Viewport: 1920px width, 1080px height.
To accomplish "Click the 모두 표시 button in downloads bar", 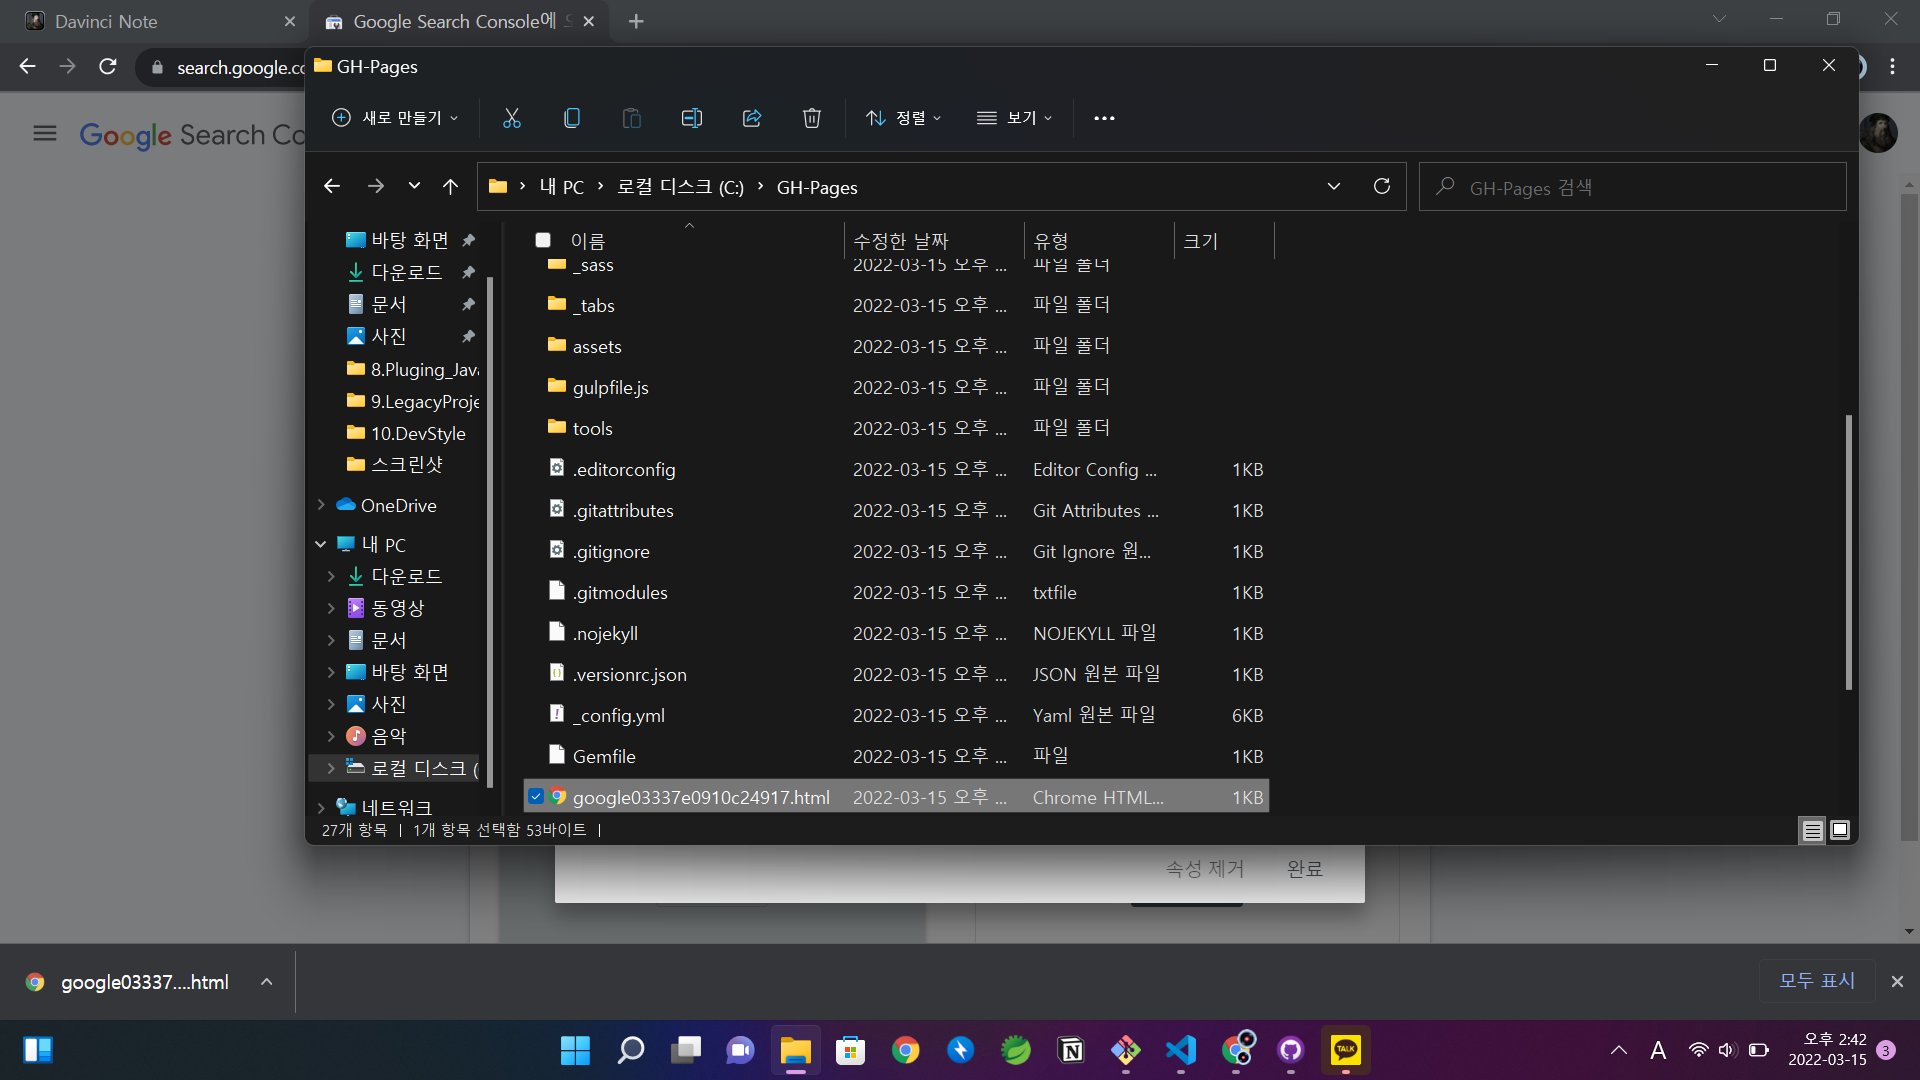I will (1816, 981).
